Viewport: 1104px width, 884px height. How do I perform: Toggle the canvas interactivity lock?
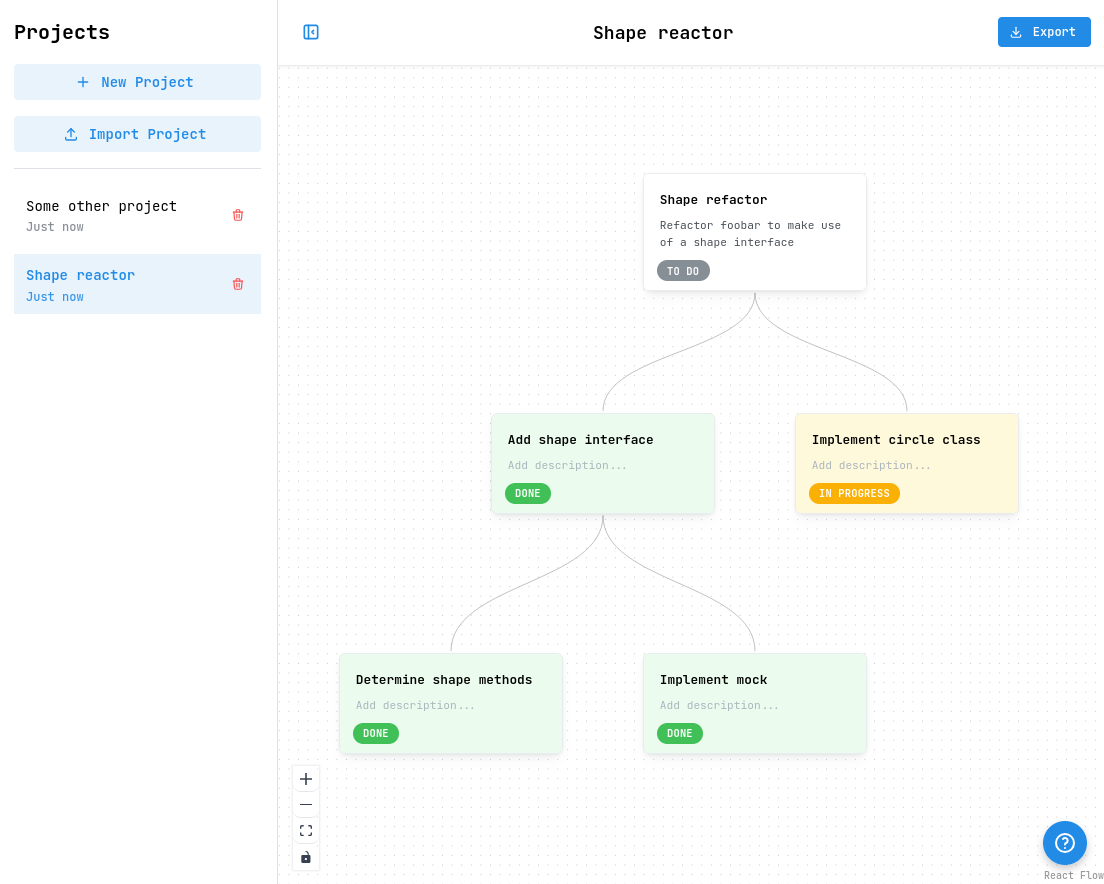tap(305, 857)
